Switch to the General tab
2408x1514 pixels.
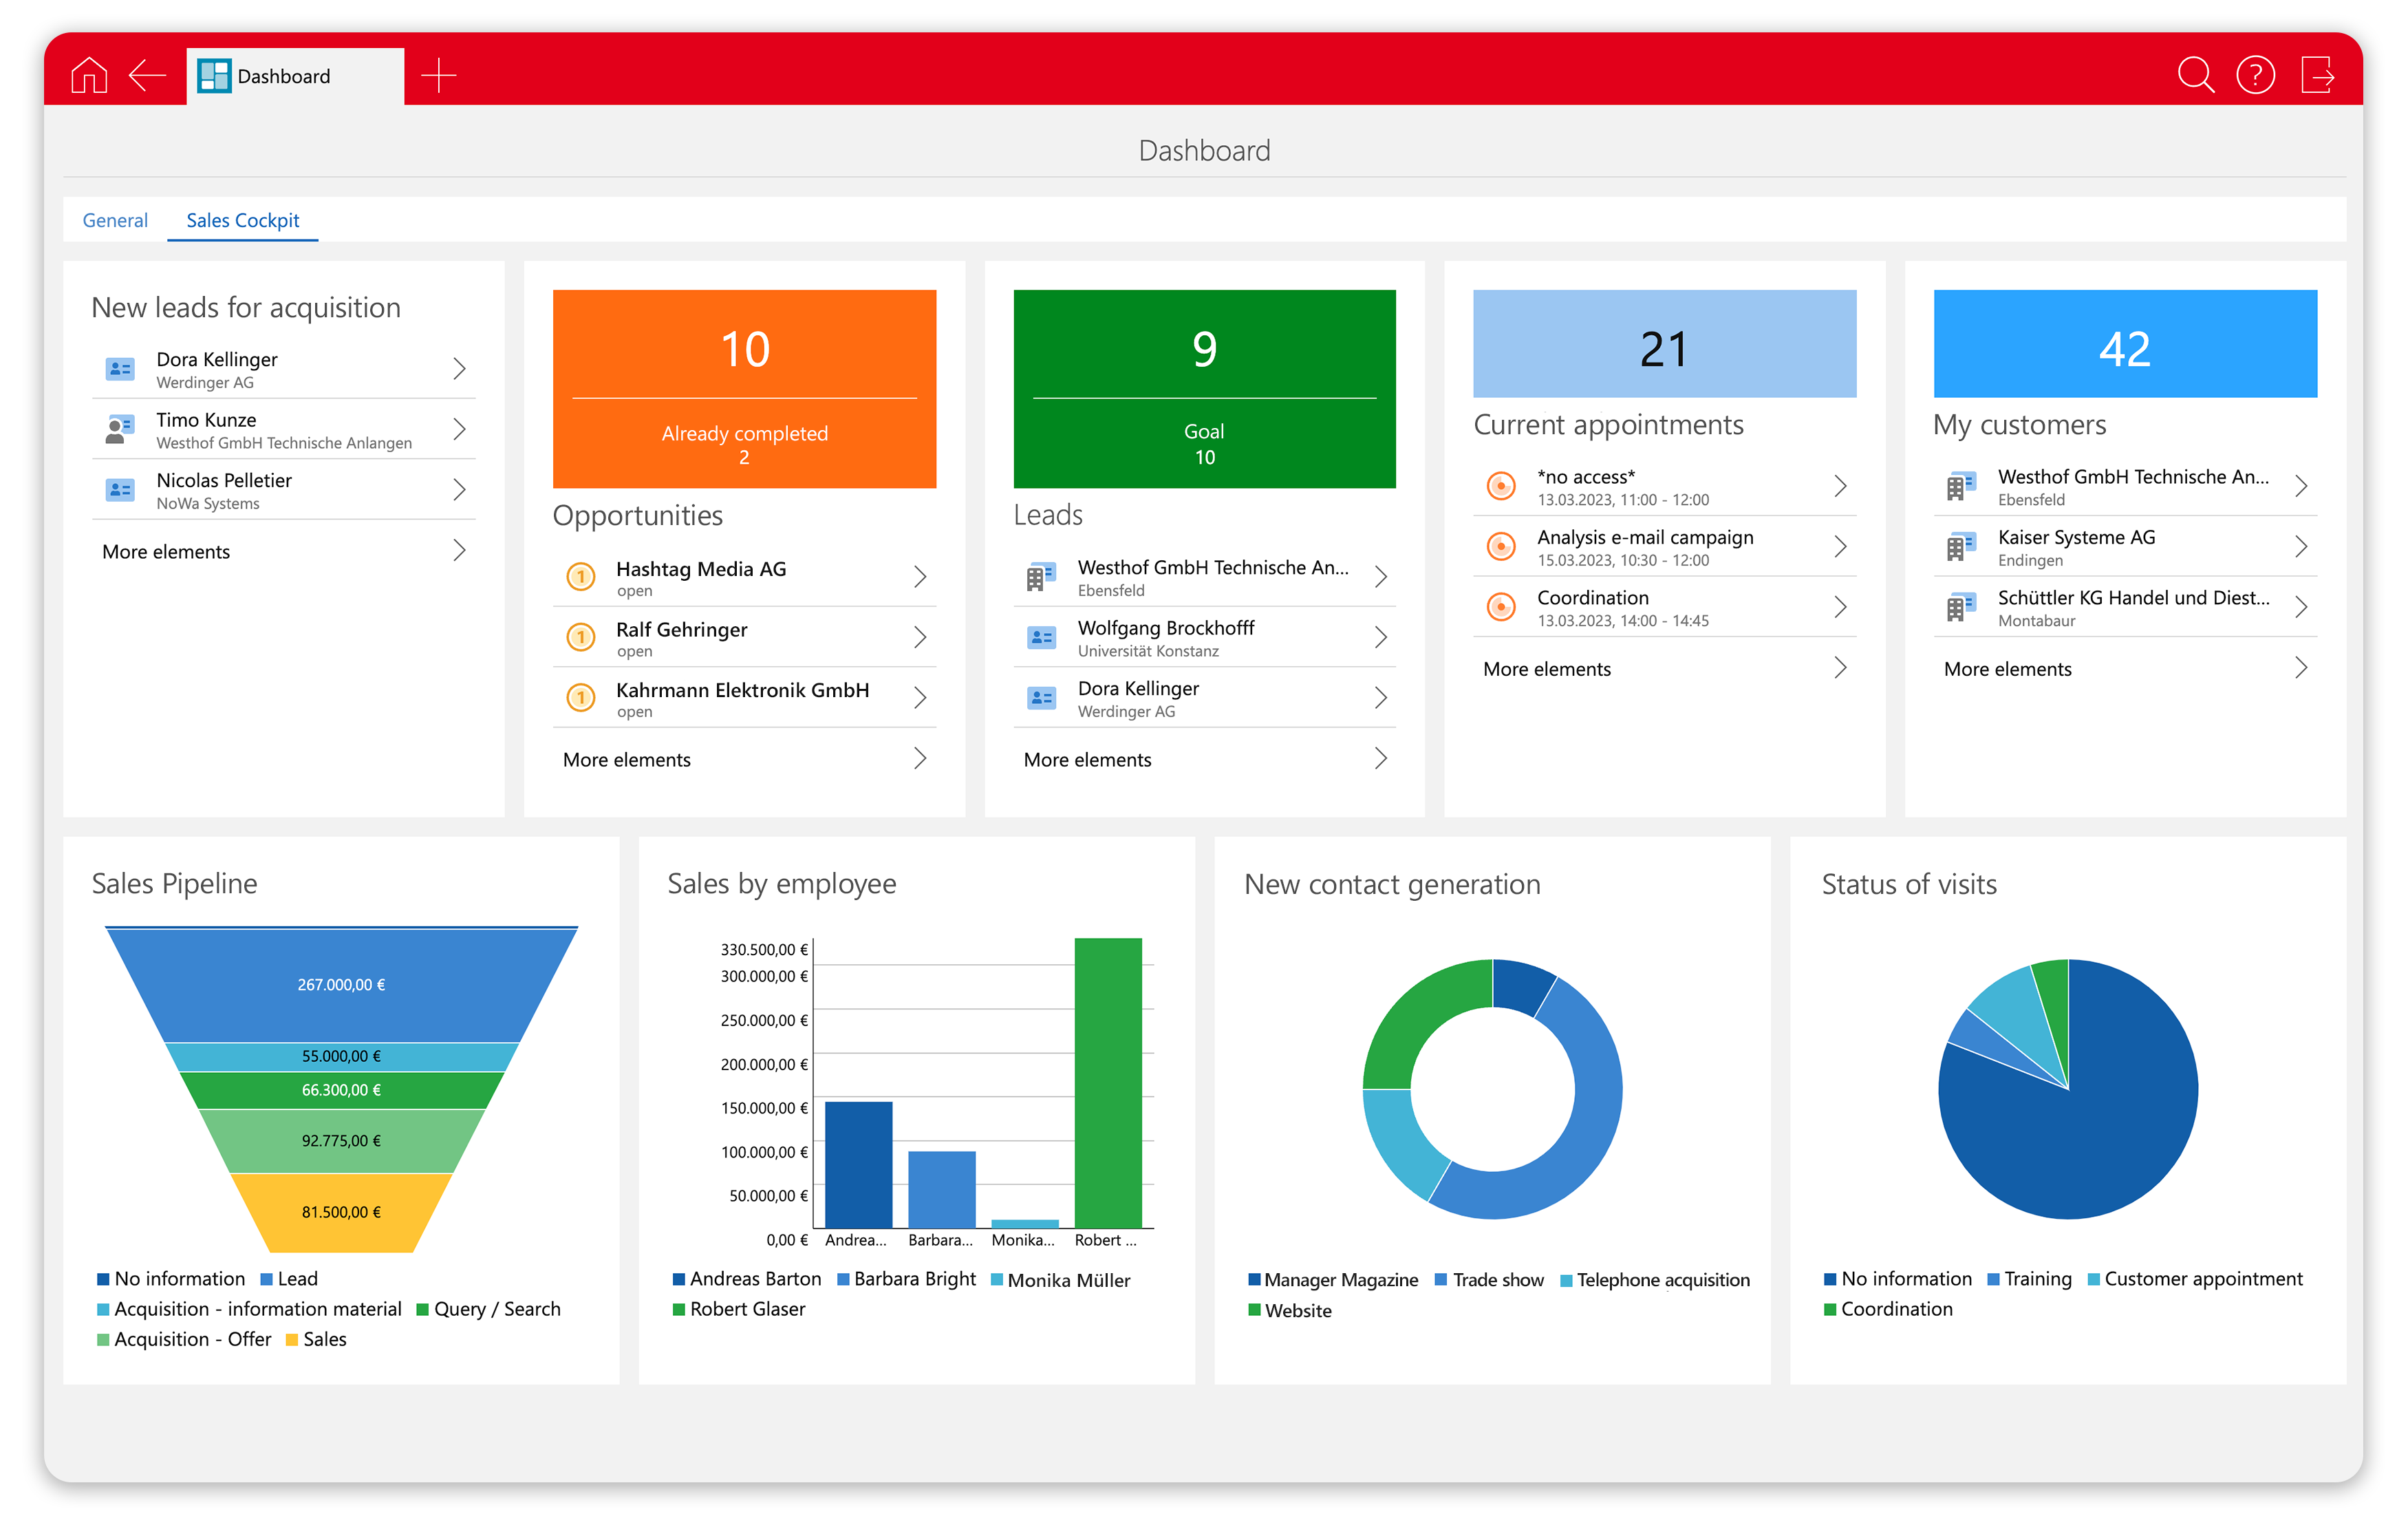click(x=115, y=220)
